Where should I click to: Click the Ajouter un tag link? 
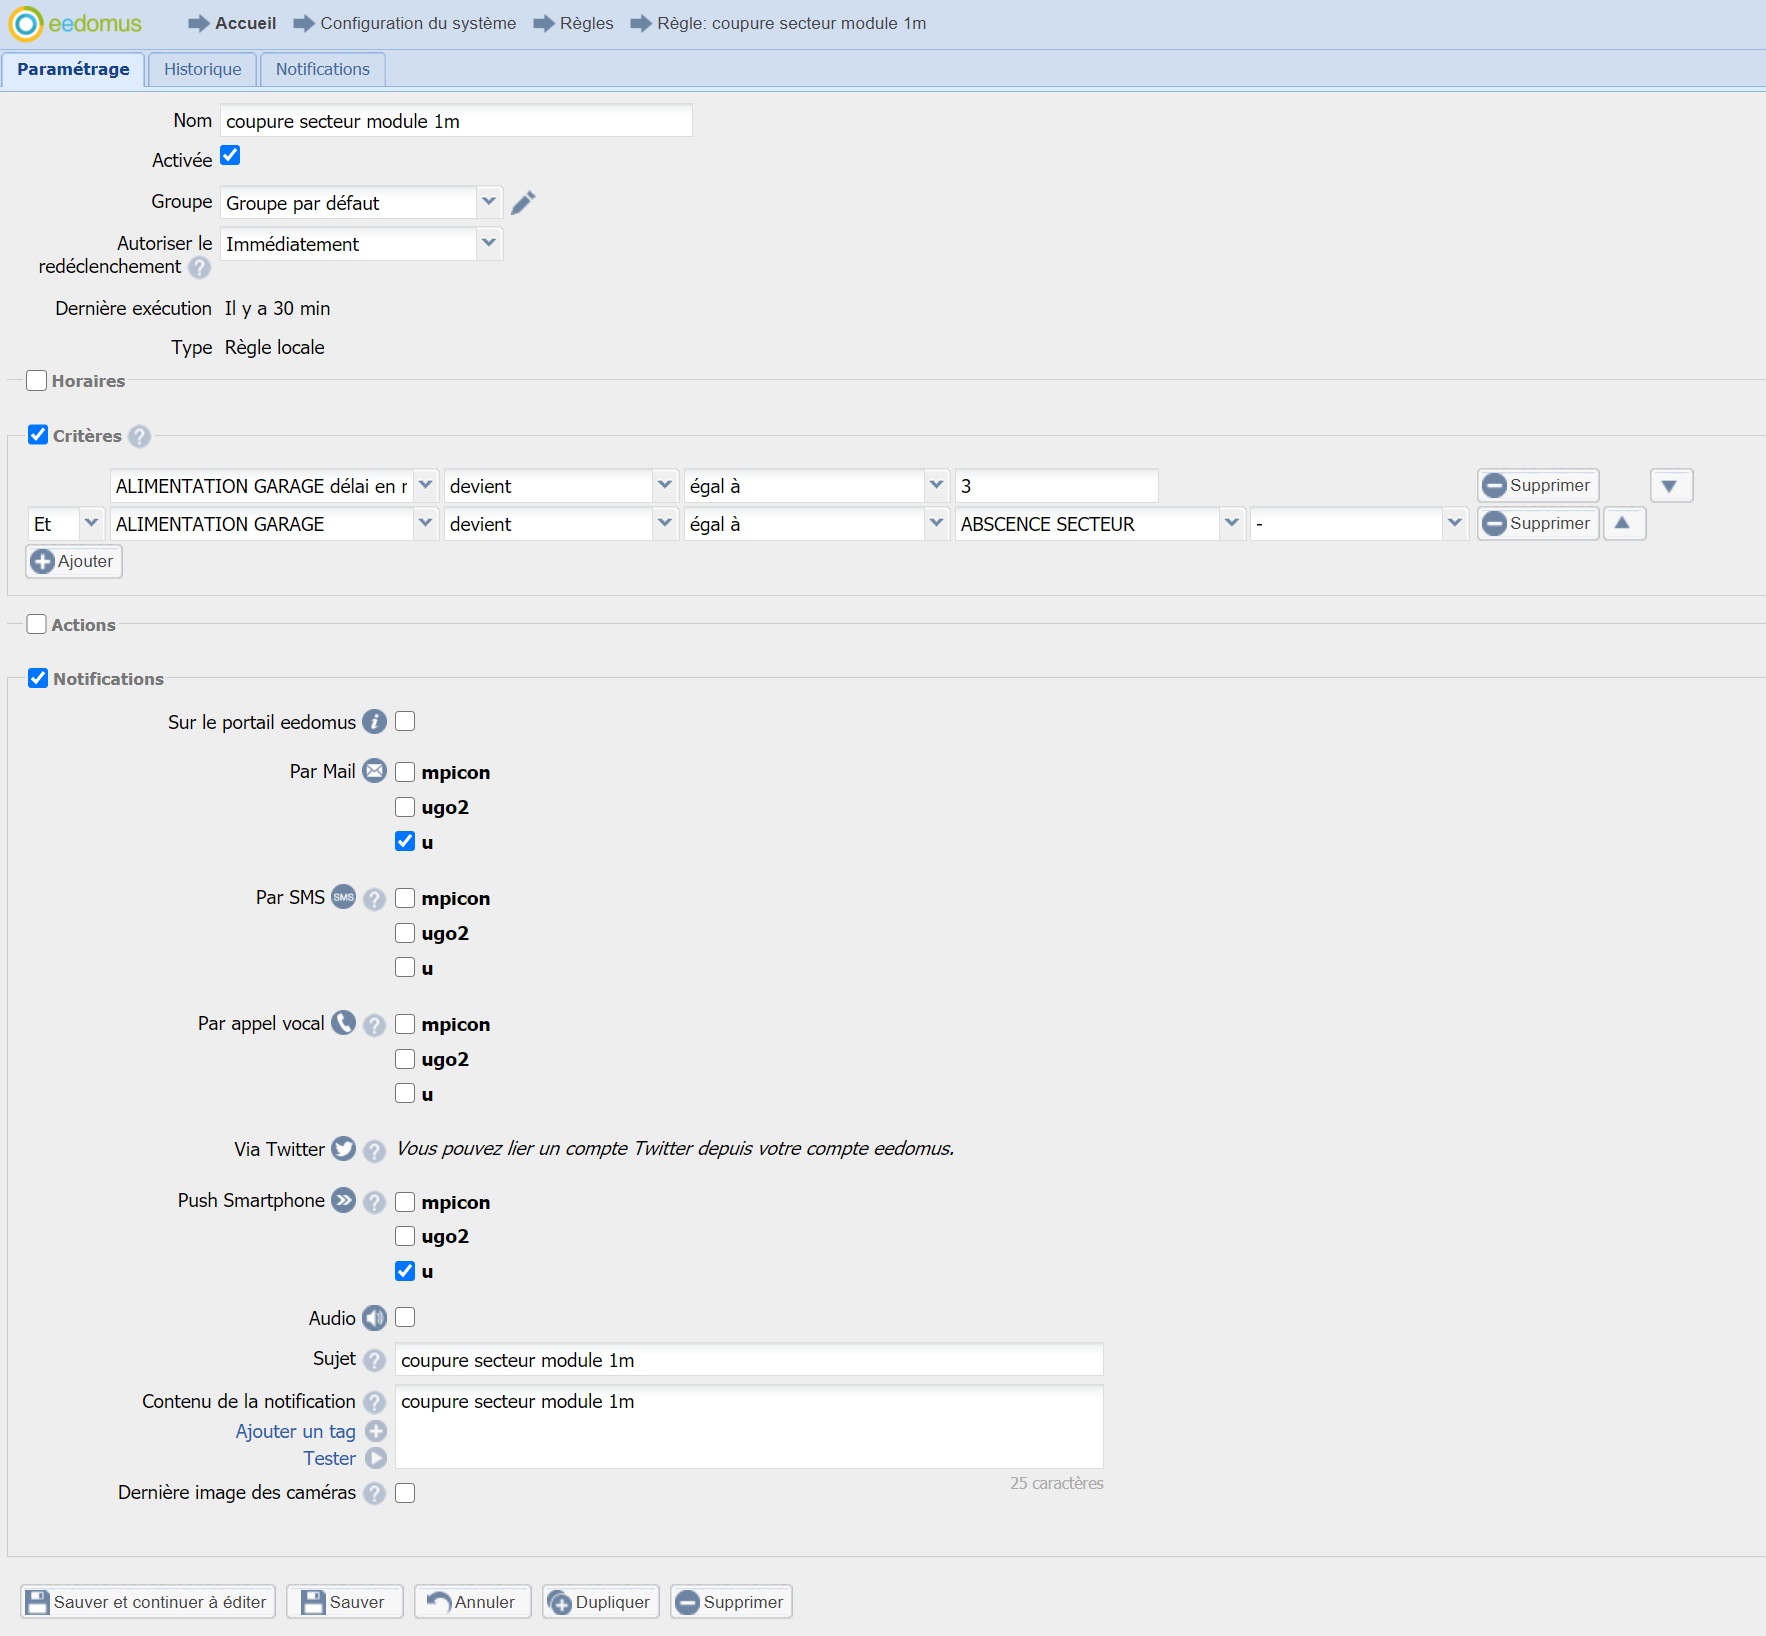click(x=295, y=1432)
